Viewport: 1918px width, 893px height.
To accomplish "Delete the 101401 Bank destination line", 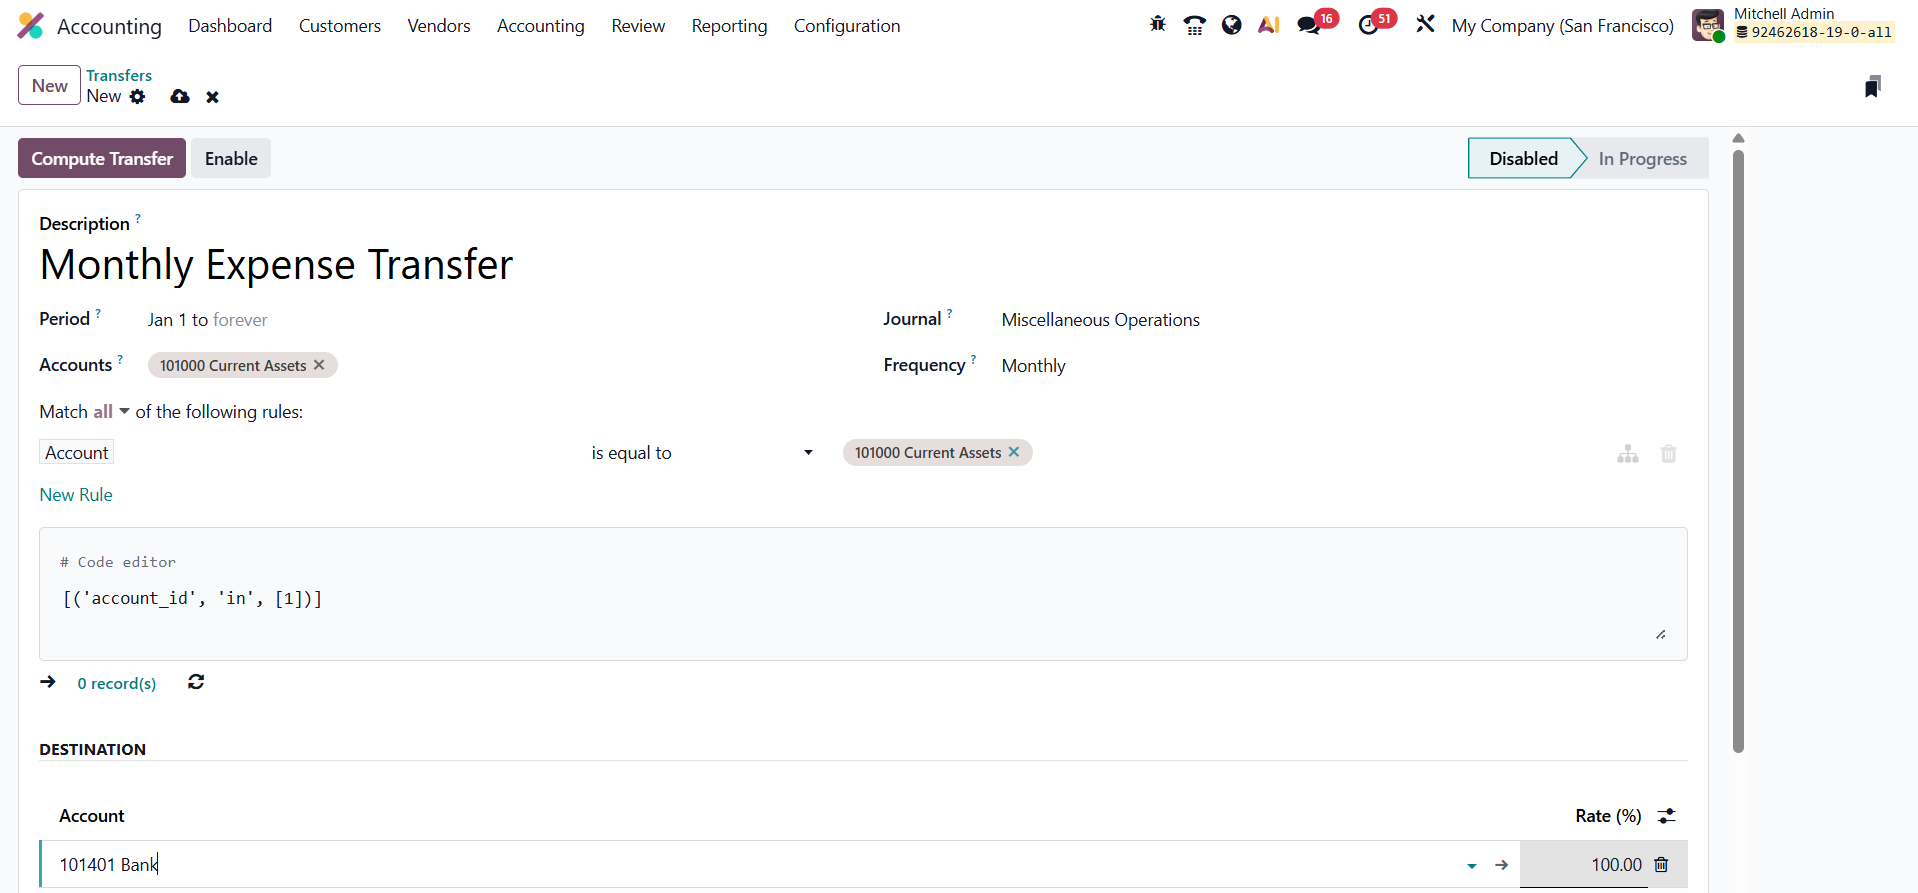I will pos(1662,865).
